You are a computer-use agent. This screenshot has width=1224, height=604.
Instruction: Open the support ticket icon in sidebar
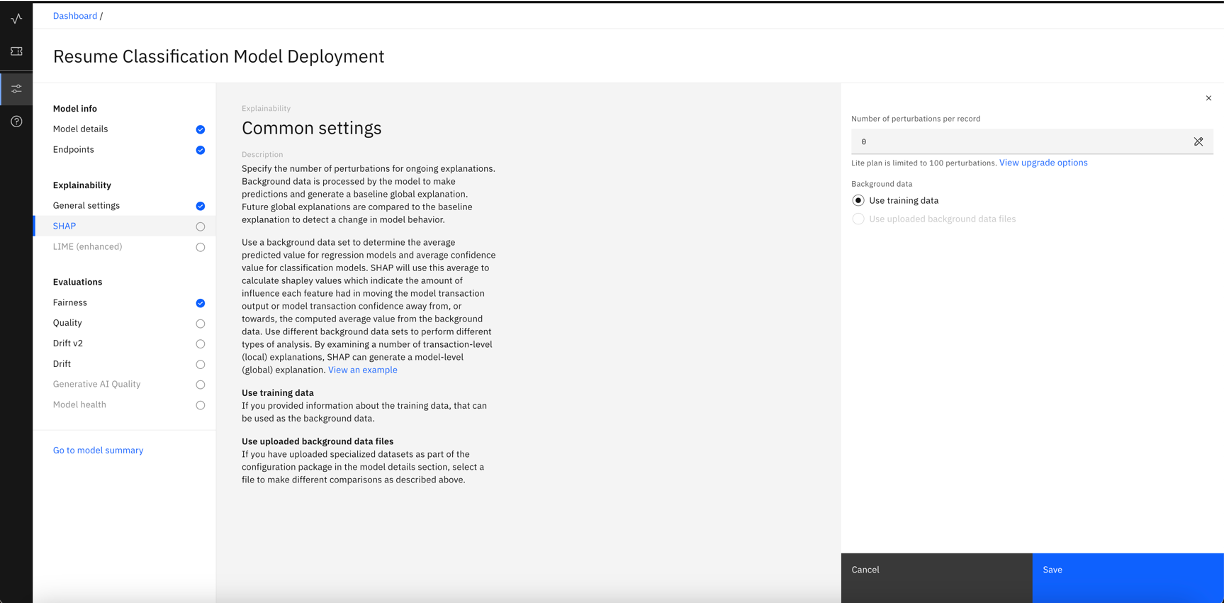(x=16, y=50)
